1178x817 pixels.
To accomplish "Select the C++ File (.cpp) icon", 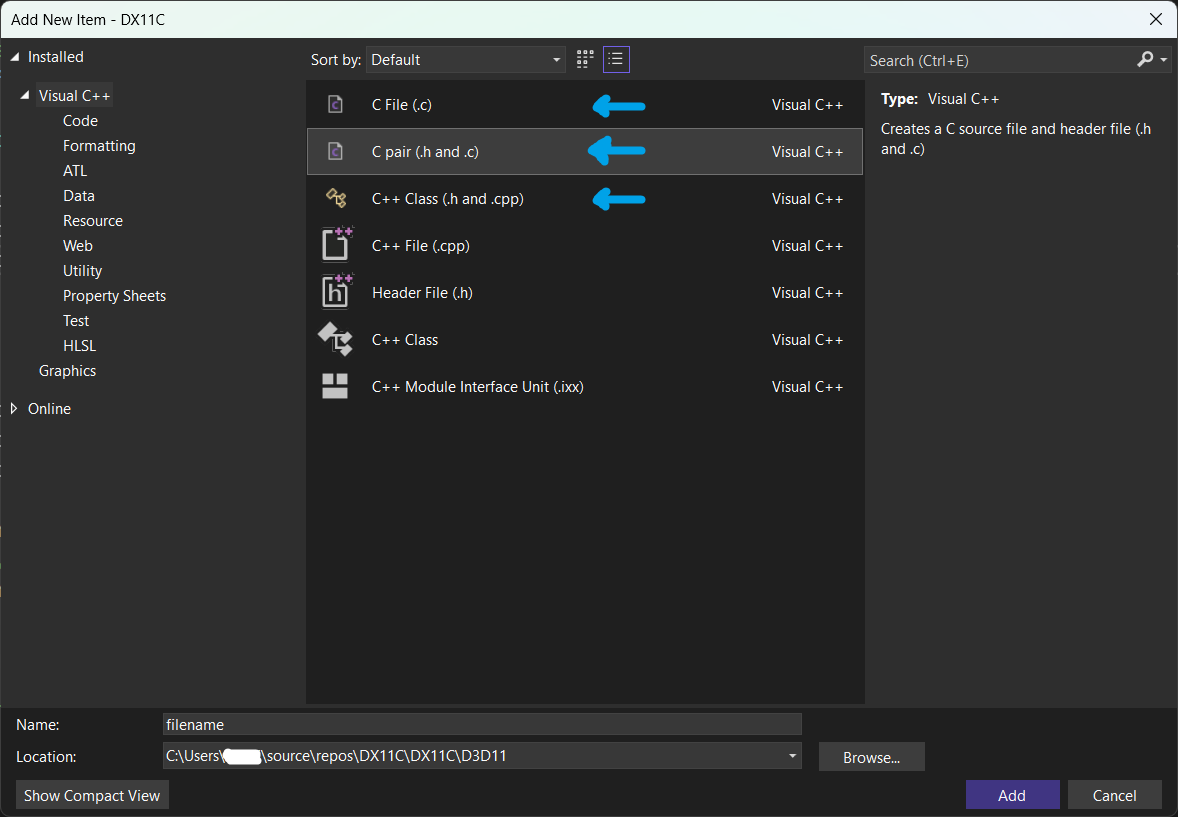I will tap(336, 246).
